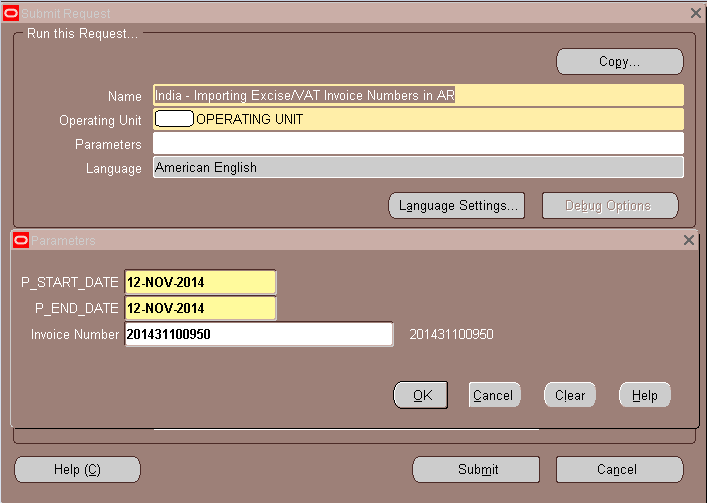Cancel the Parameters dialog

pyautogui.click(x=494, y=395)
